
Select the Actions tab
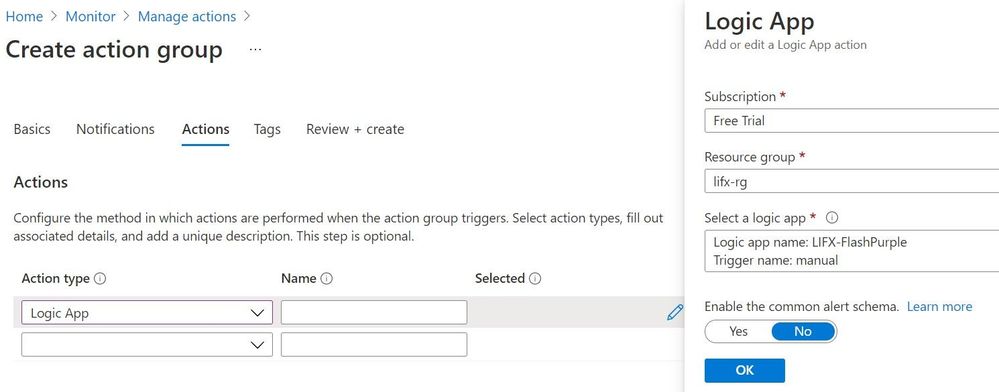coord(205,129)
